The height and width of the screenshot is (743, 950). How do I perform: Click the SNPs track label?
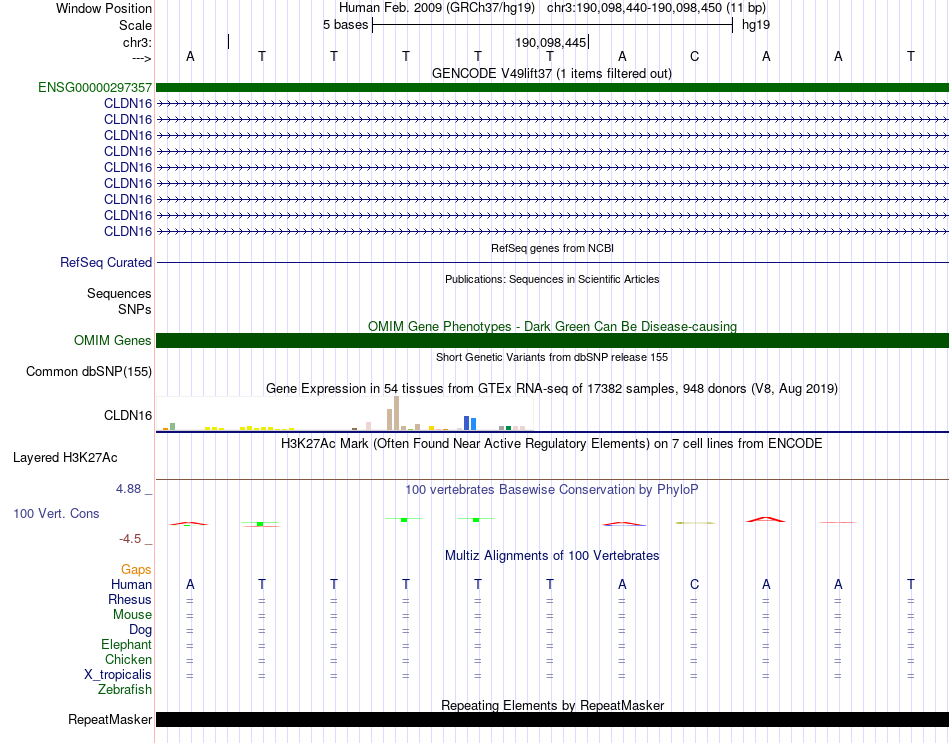click(x=135, y=309)
